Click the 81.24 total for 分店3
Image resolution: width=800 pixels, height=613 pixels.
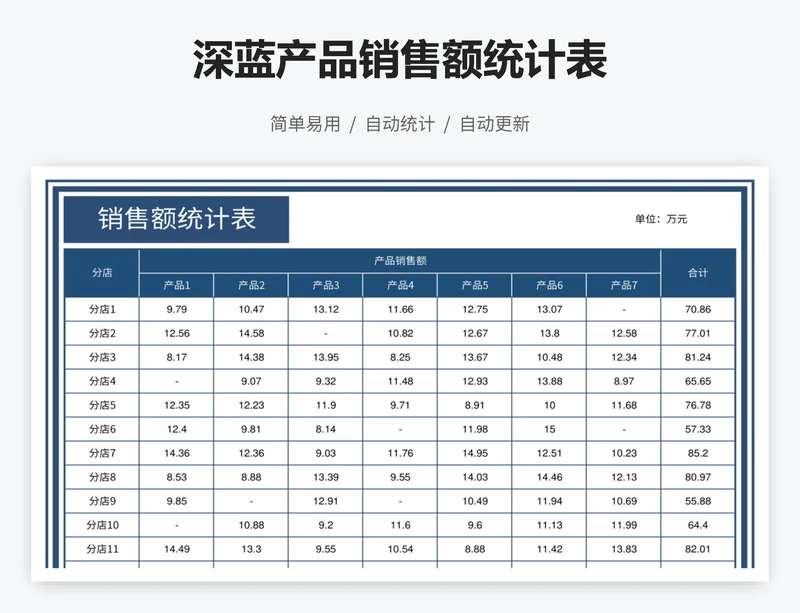(698, 357)
